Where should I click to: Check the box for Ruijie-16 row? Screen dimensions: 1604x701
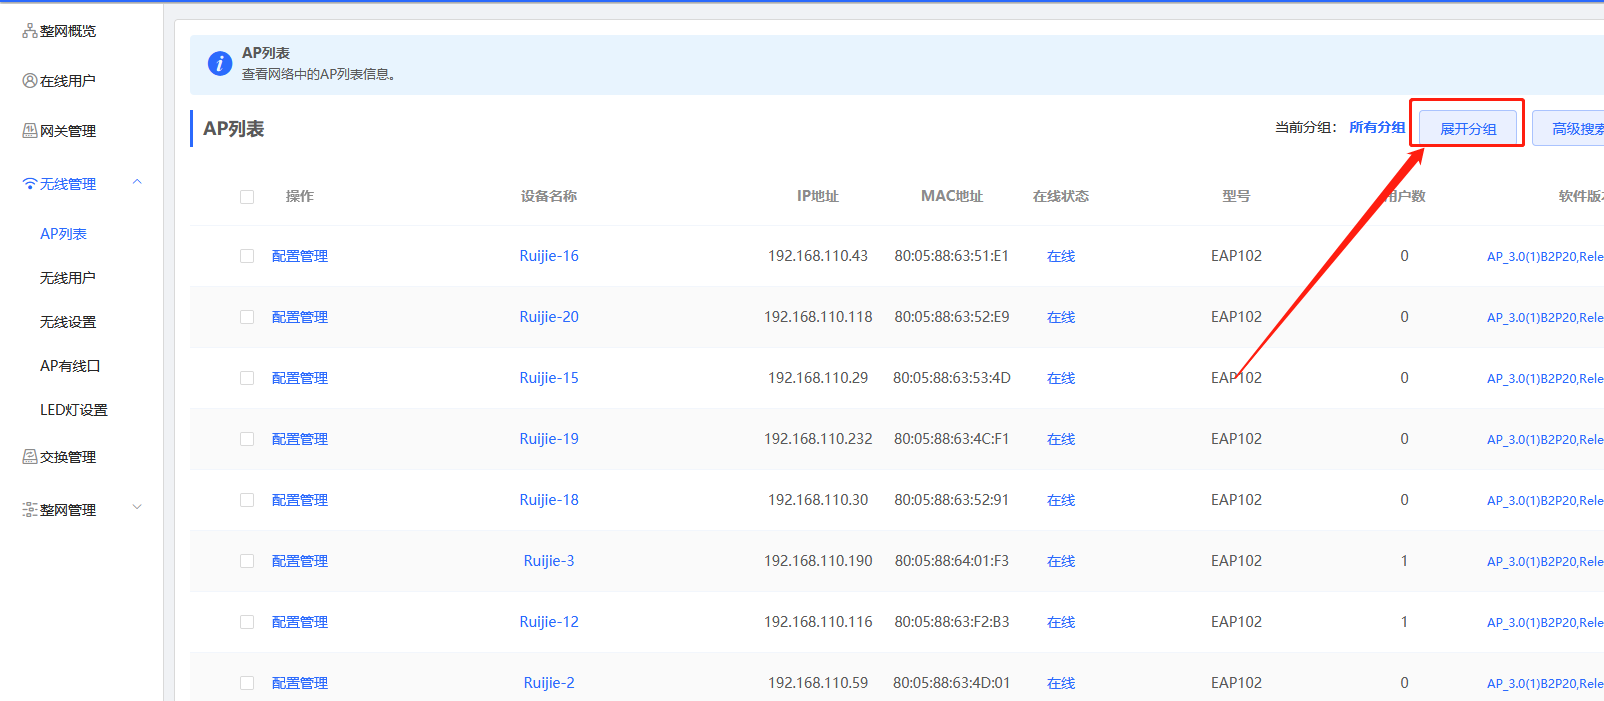(247, 256)
